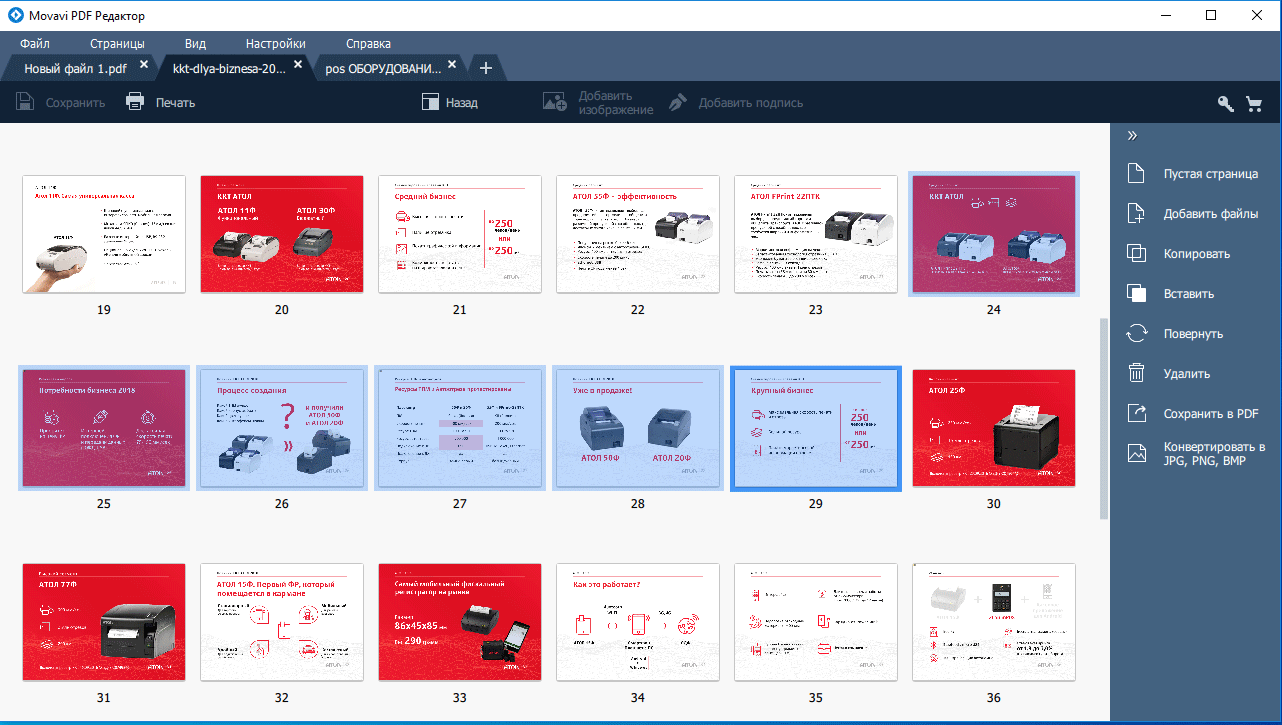Click the convert to image icon
This screenshot has width=1282, height=725.
[x=1136, y=453]
